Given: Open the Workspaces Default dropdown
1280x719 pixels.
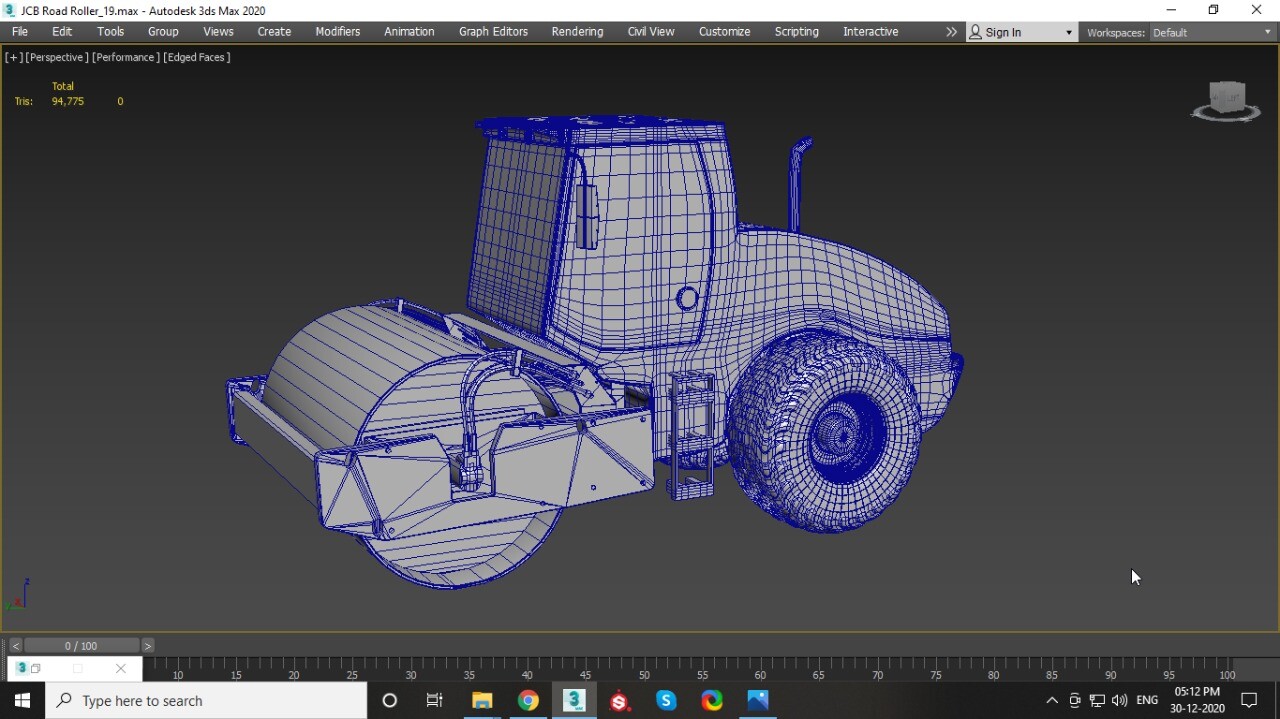Looking at the screenshot, I should point(1212,32).
